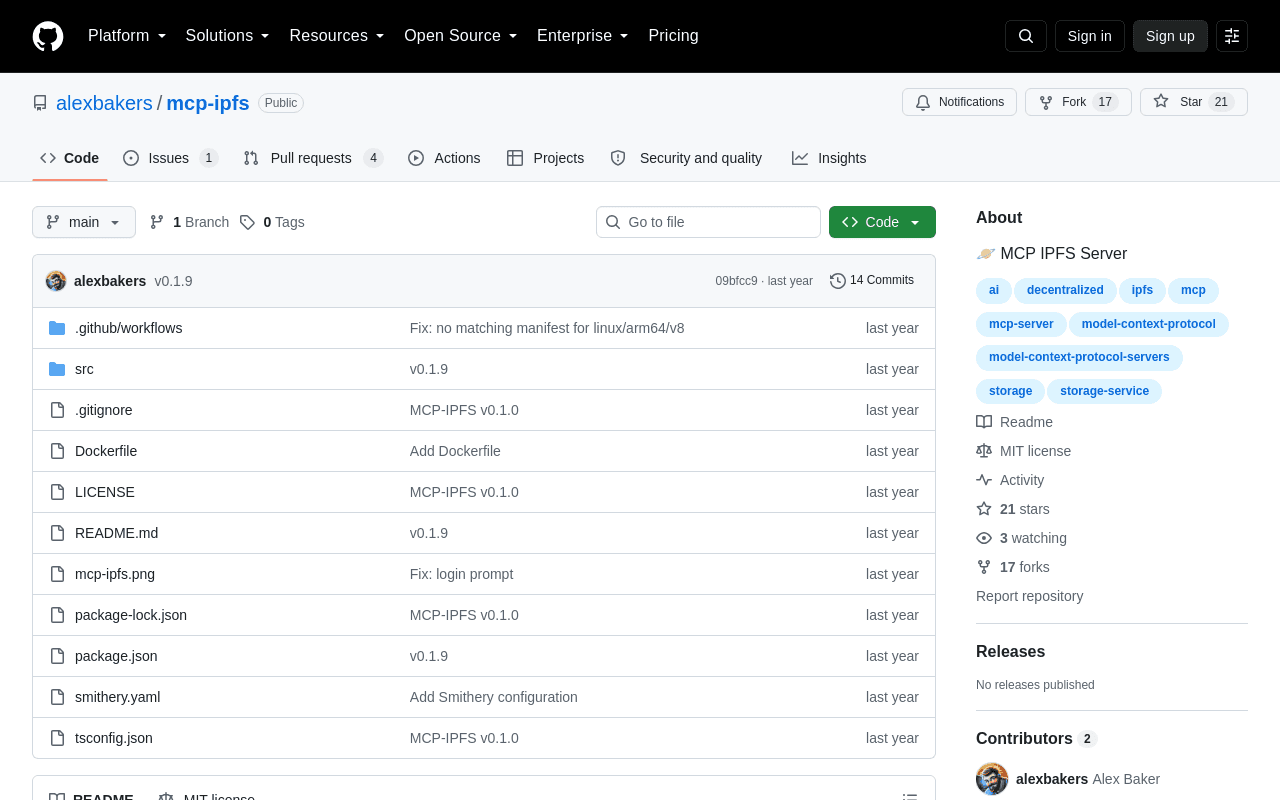Screen dimensions: 1280x800
Task: Star the mcp-ipfs repository
Action: [1194, 102]
